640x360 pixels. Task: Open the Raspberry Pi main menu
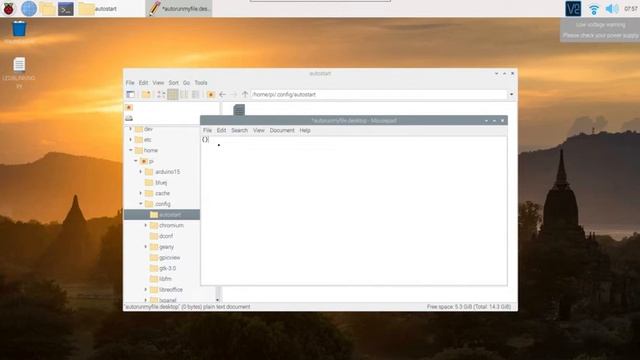(9, 9)
